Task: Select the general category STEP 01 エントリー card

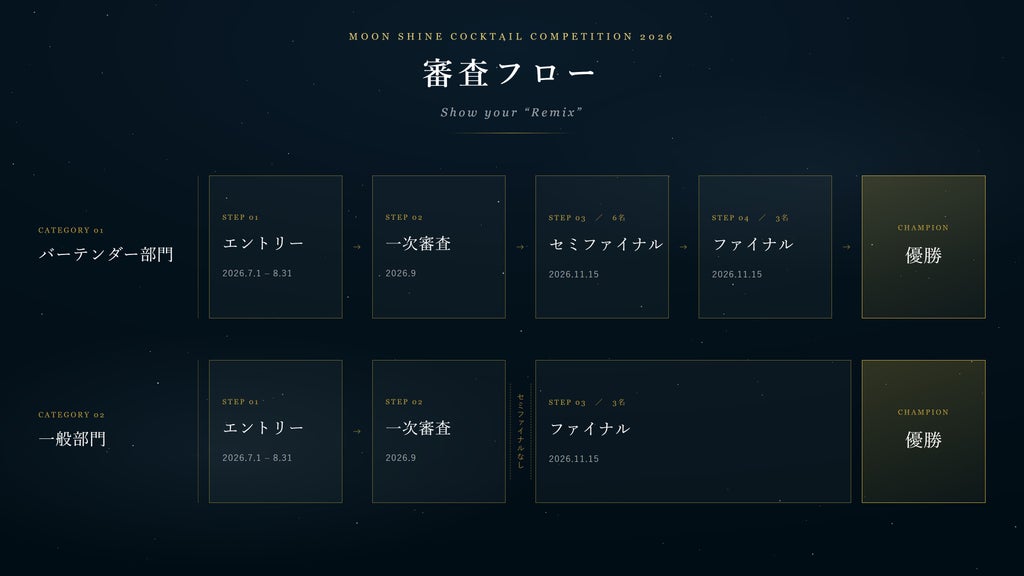Action: (x=276, y=431)
